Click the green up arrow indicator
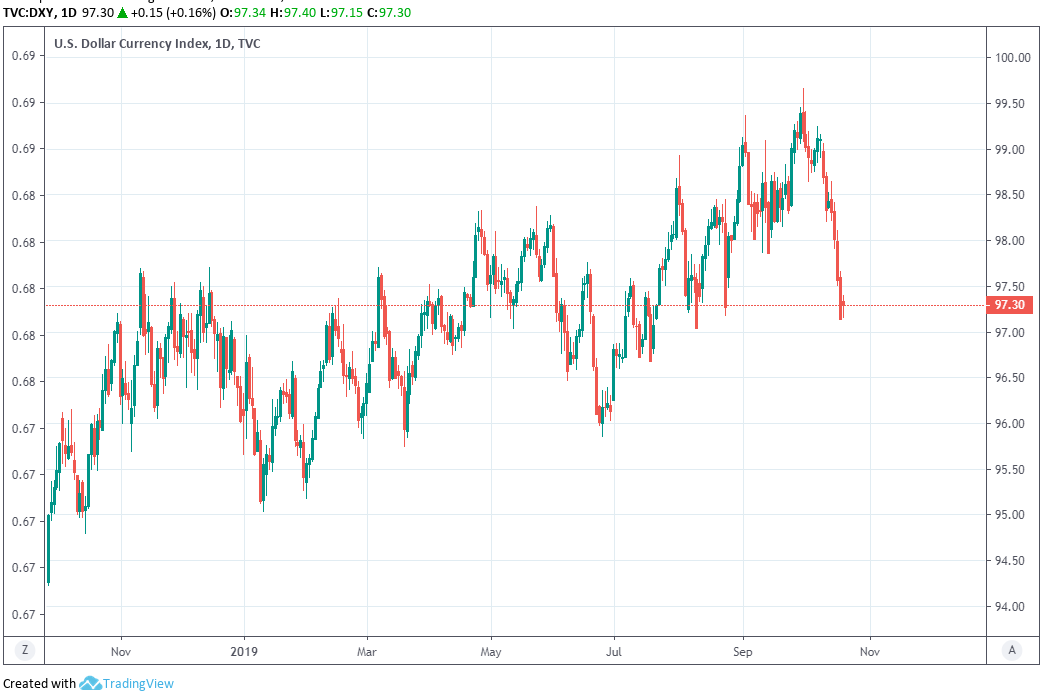Screen dimensions: 1043x694 pyautogui.click(x=121, y=12)
